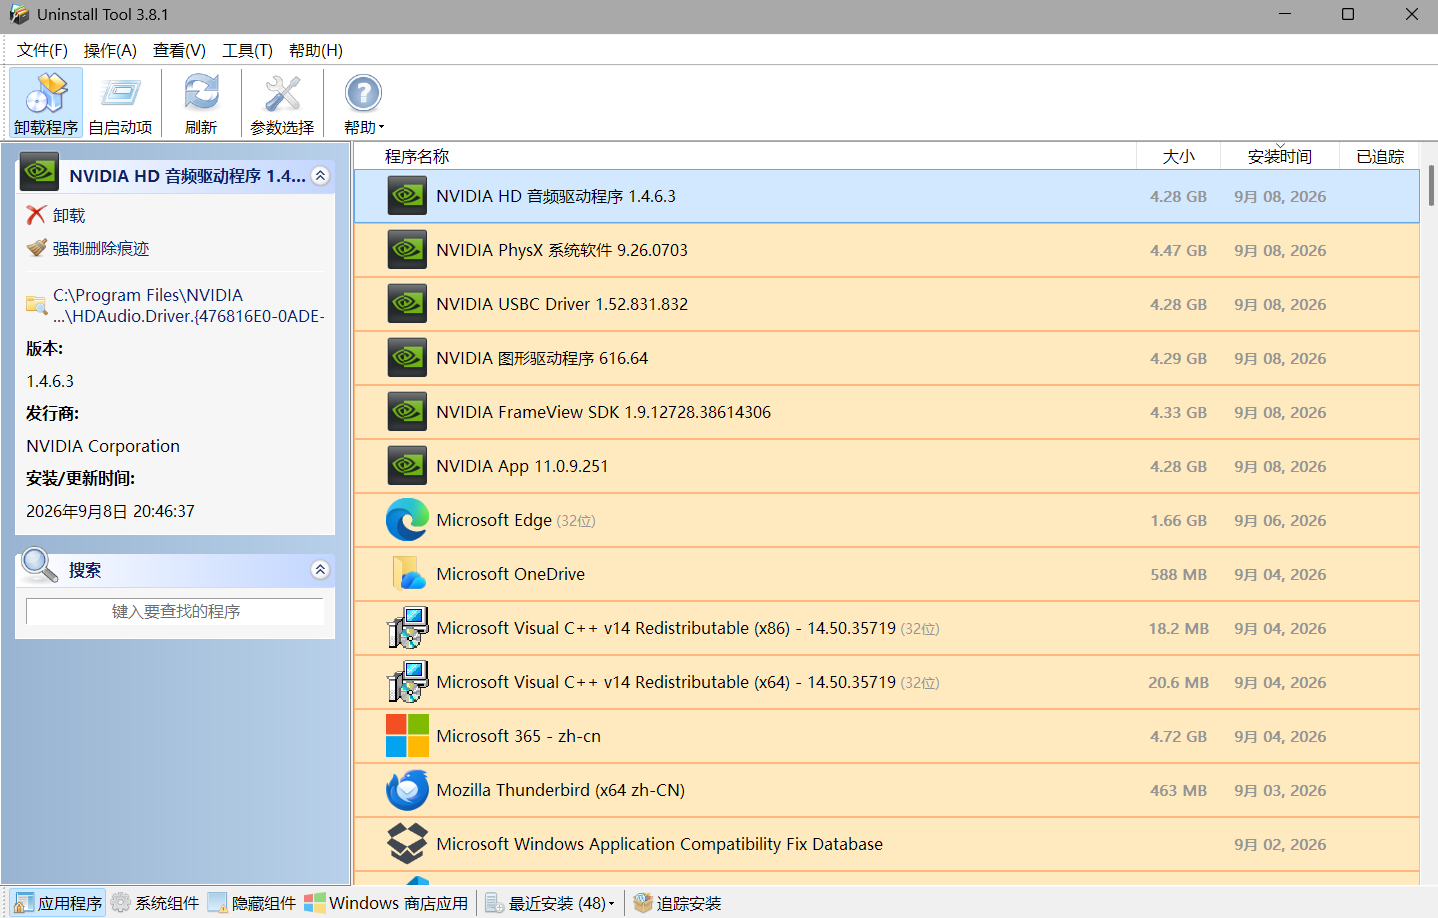
Task: Collapse the 搜索 panel
Action: coord(320,570)
